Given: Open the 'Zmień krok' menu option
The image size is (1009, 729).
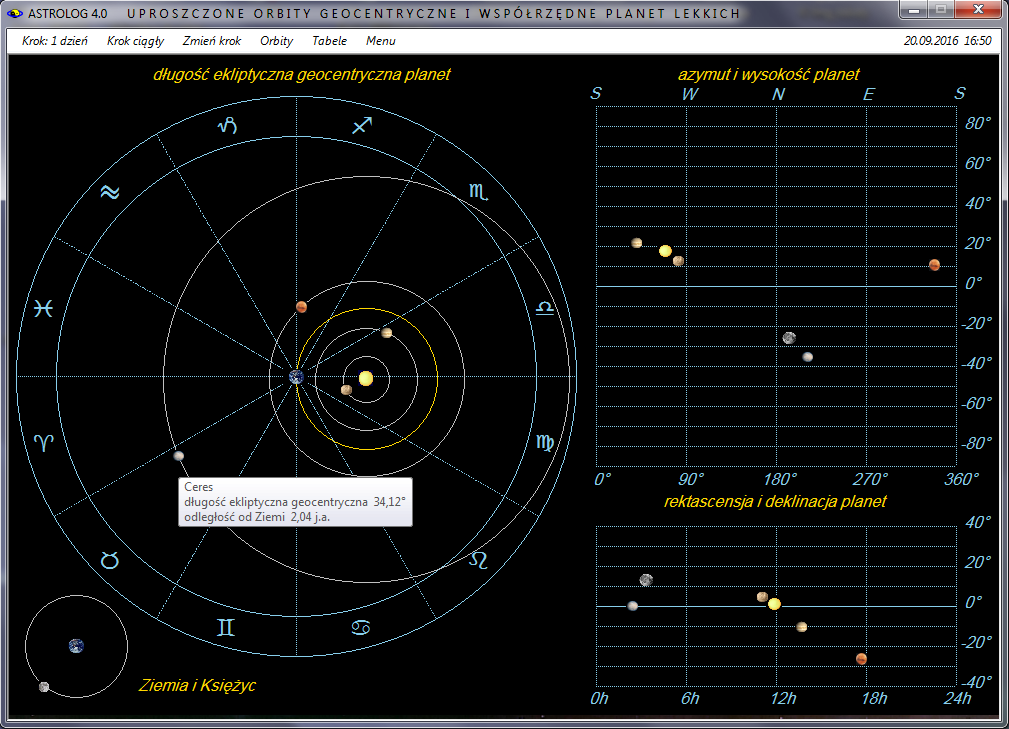Looking at the screenshot, I should coord(212,41).
